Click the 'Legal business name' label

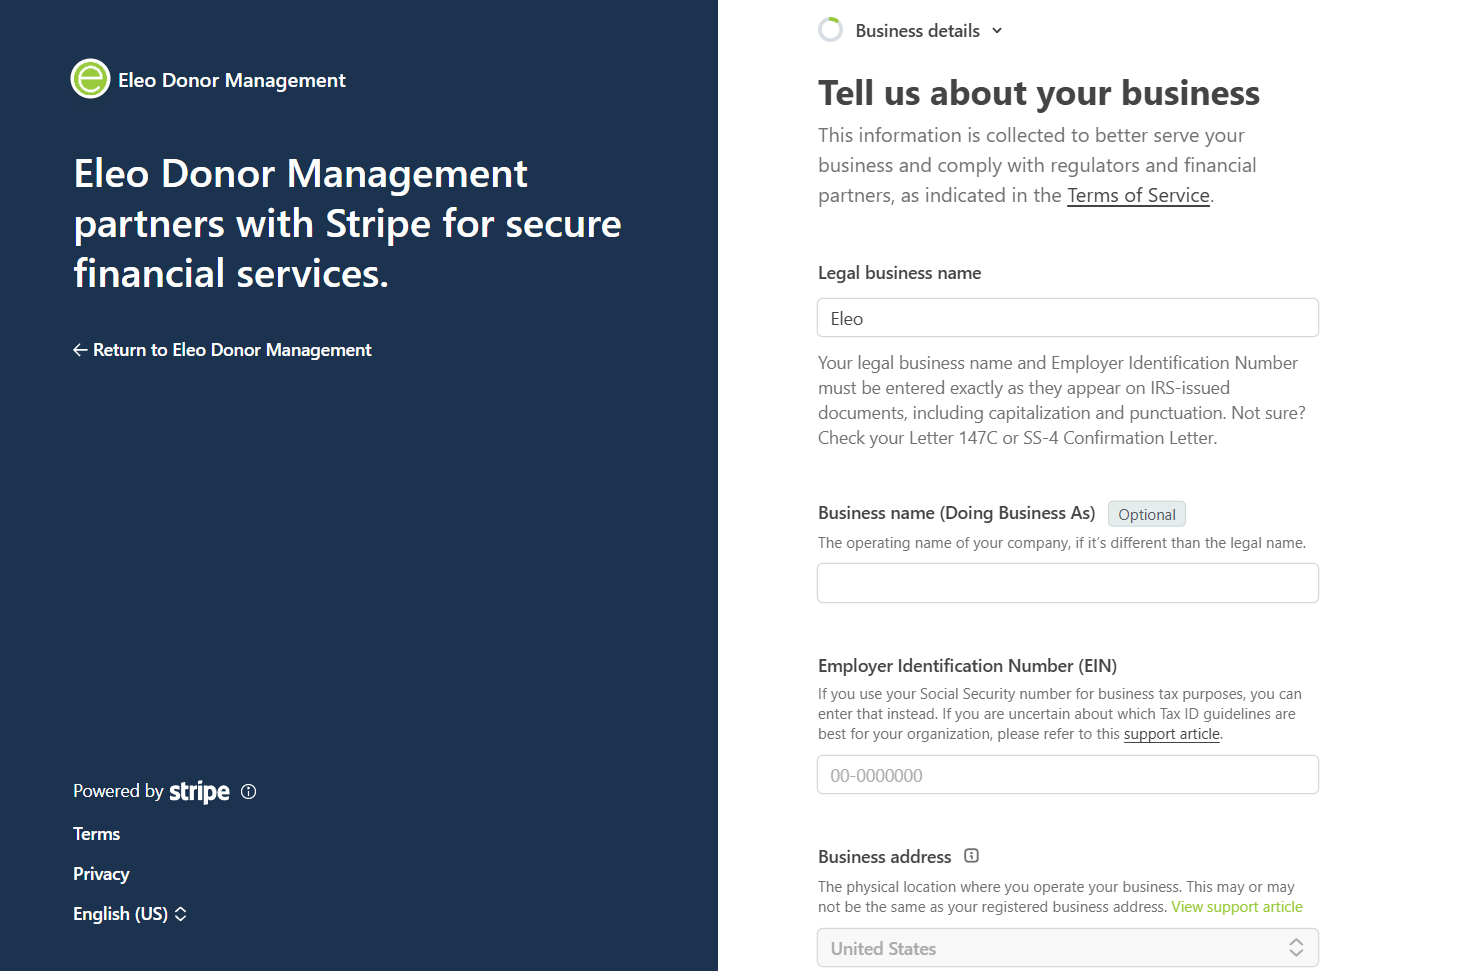pos(899,273)
